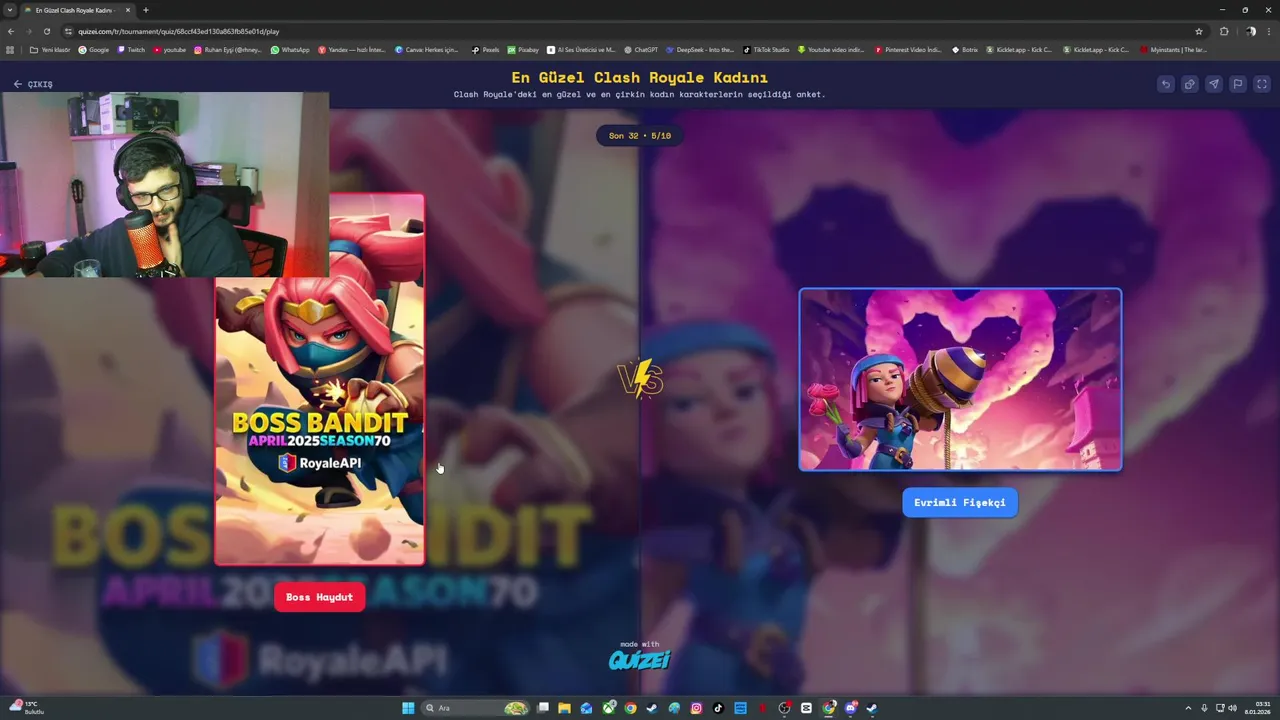This screenshot has height=720, width=1280.
Task: Open the volume tray icon
Action: [1233, 708]
